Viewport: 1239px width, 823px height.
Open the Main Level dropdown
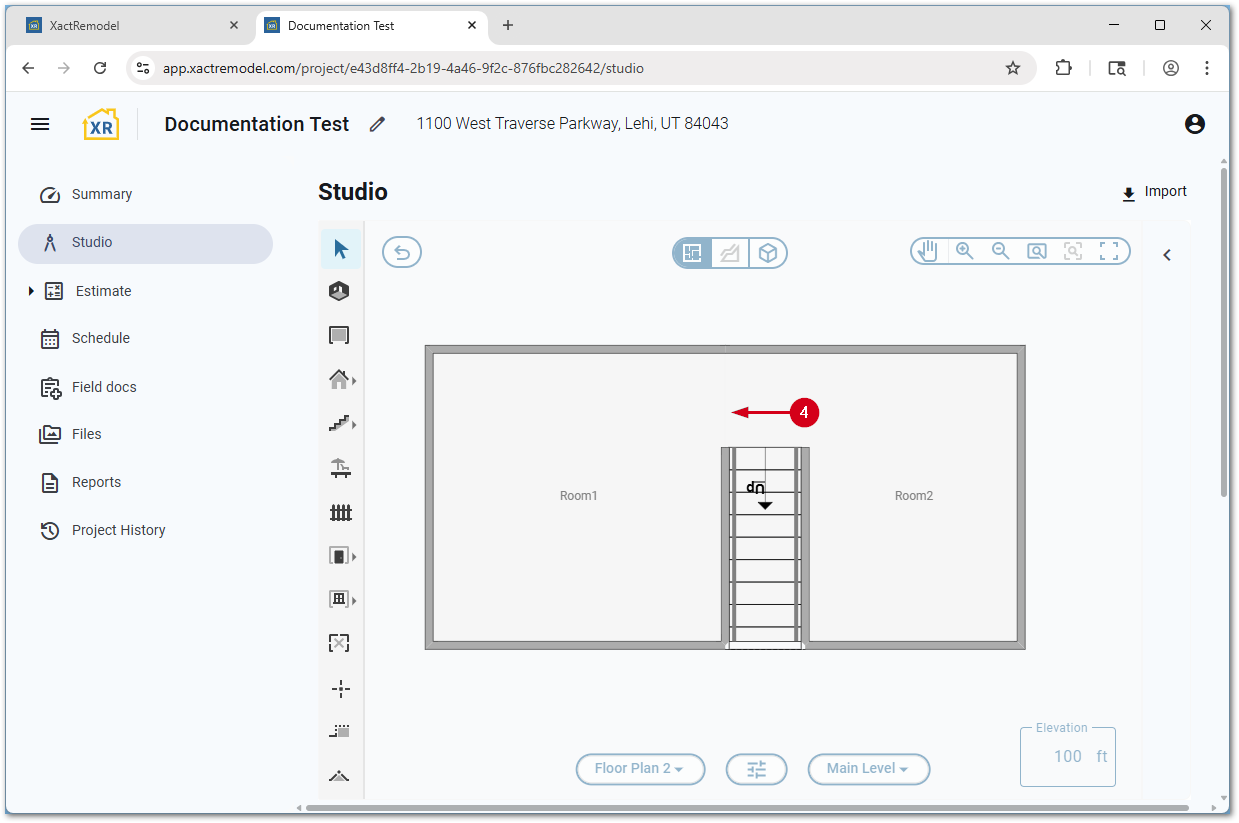tap(868, 769)
